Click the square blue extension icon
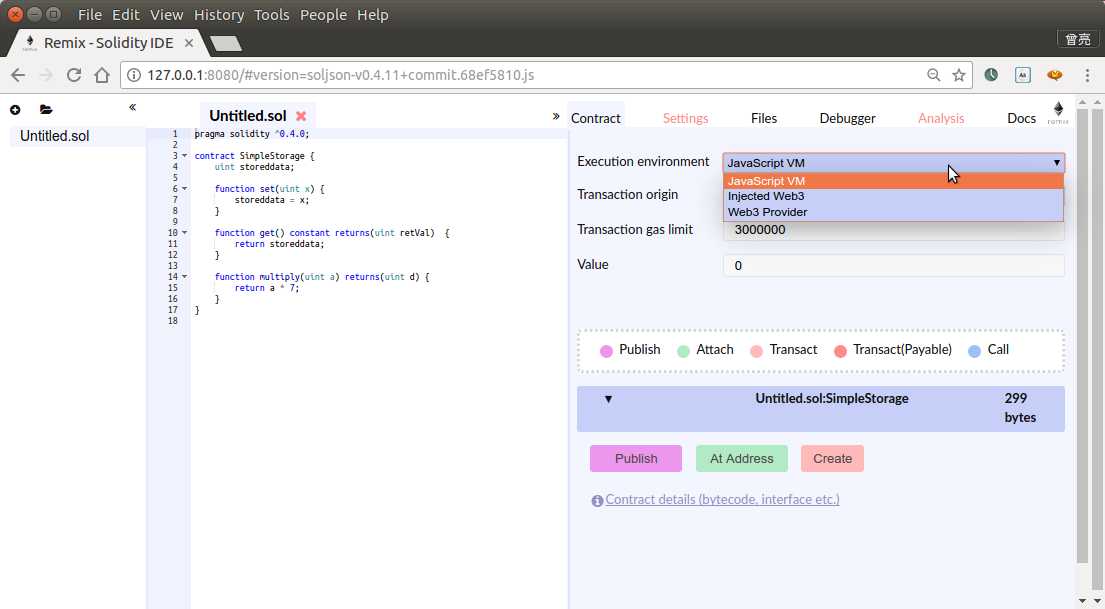Image resolution: width=1105 pixels, height=609 pixels. [x=1023, y=75]
